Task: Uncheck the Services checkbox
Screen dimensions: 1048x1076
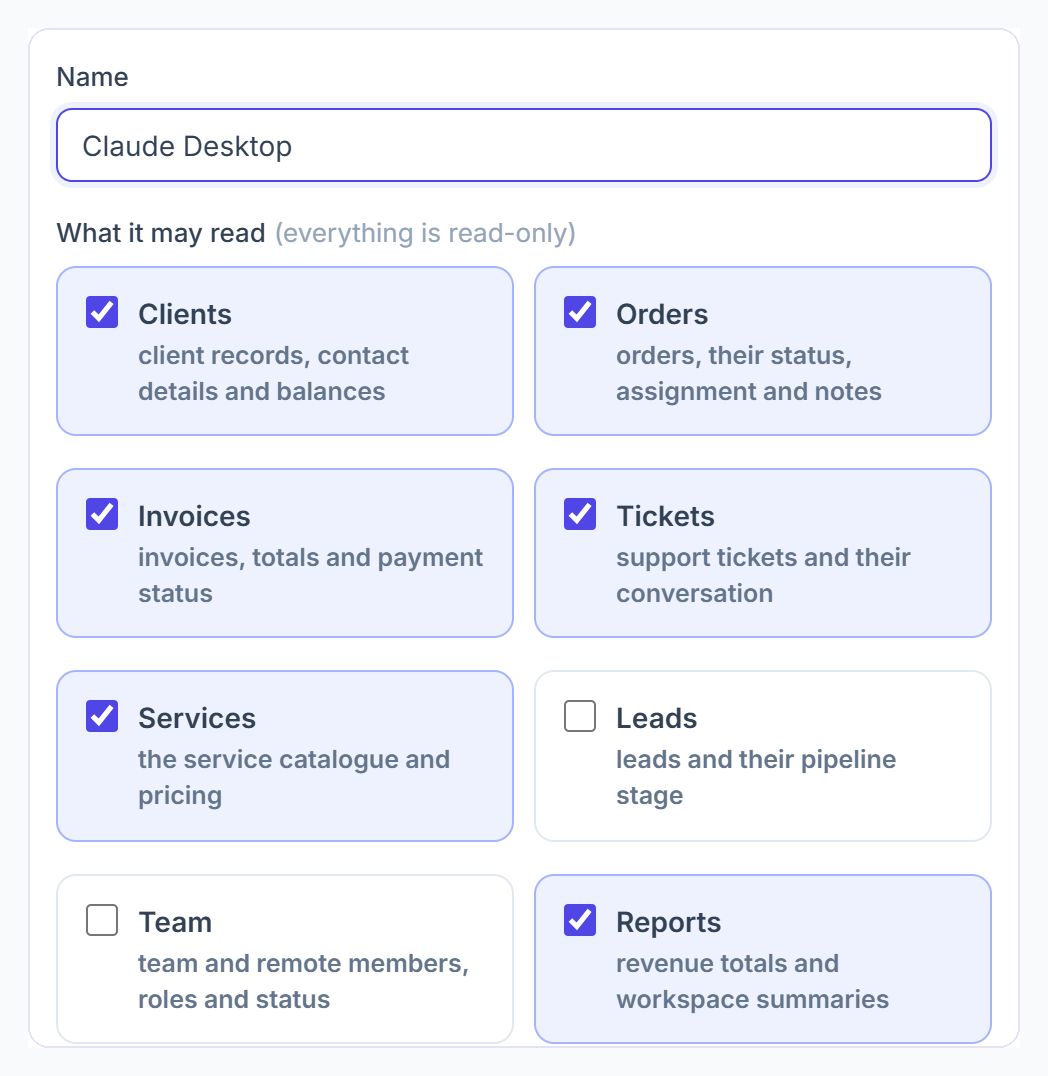Action: tap(102, 716)
